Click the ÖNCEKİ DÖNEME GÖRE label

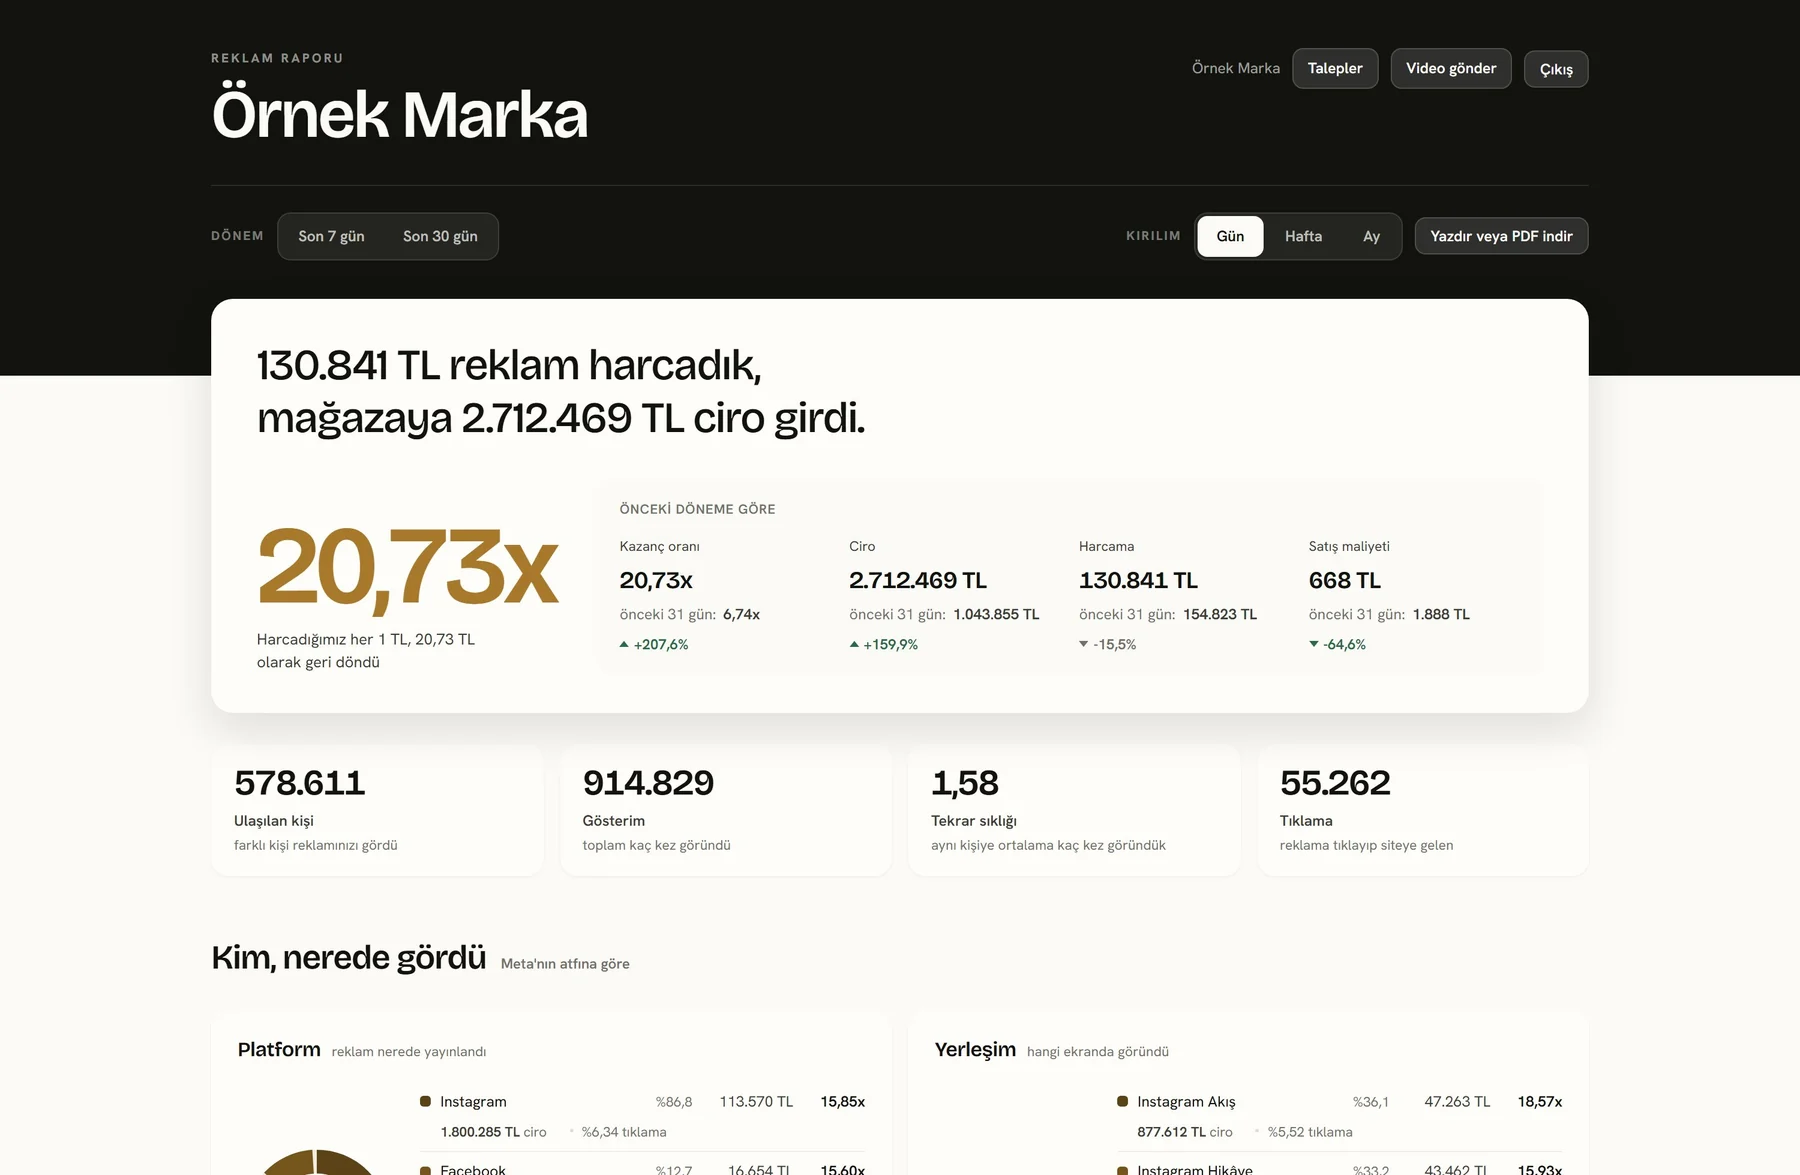pos(697,509)
